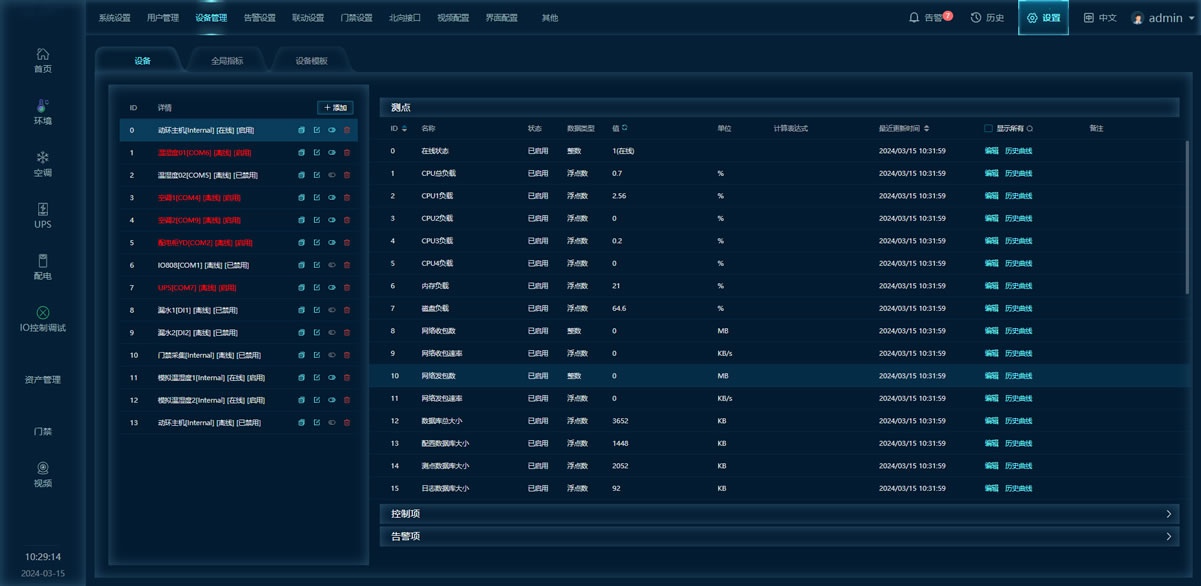The image size is (1201, 586).
Task: Toggle enable switch for 温湿度02[COM5]
Action: tap(332, 175)
